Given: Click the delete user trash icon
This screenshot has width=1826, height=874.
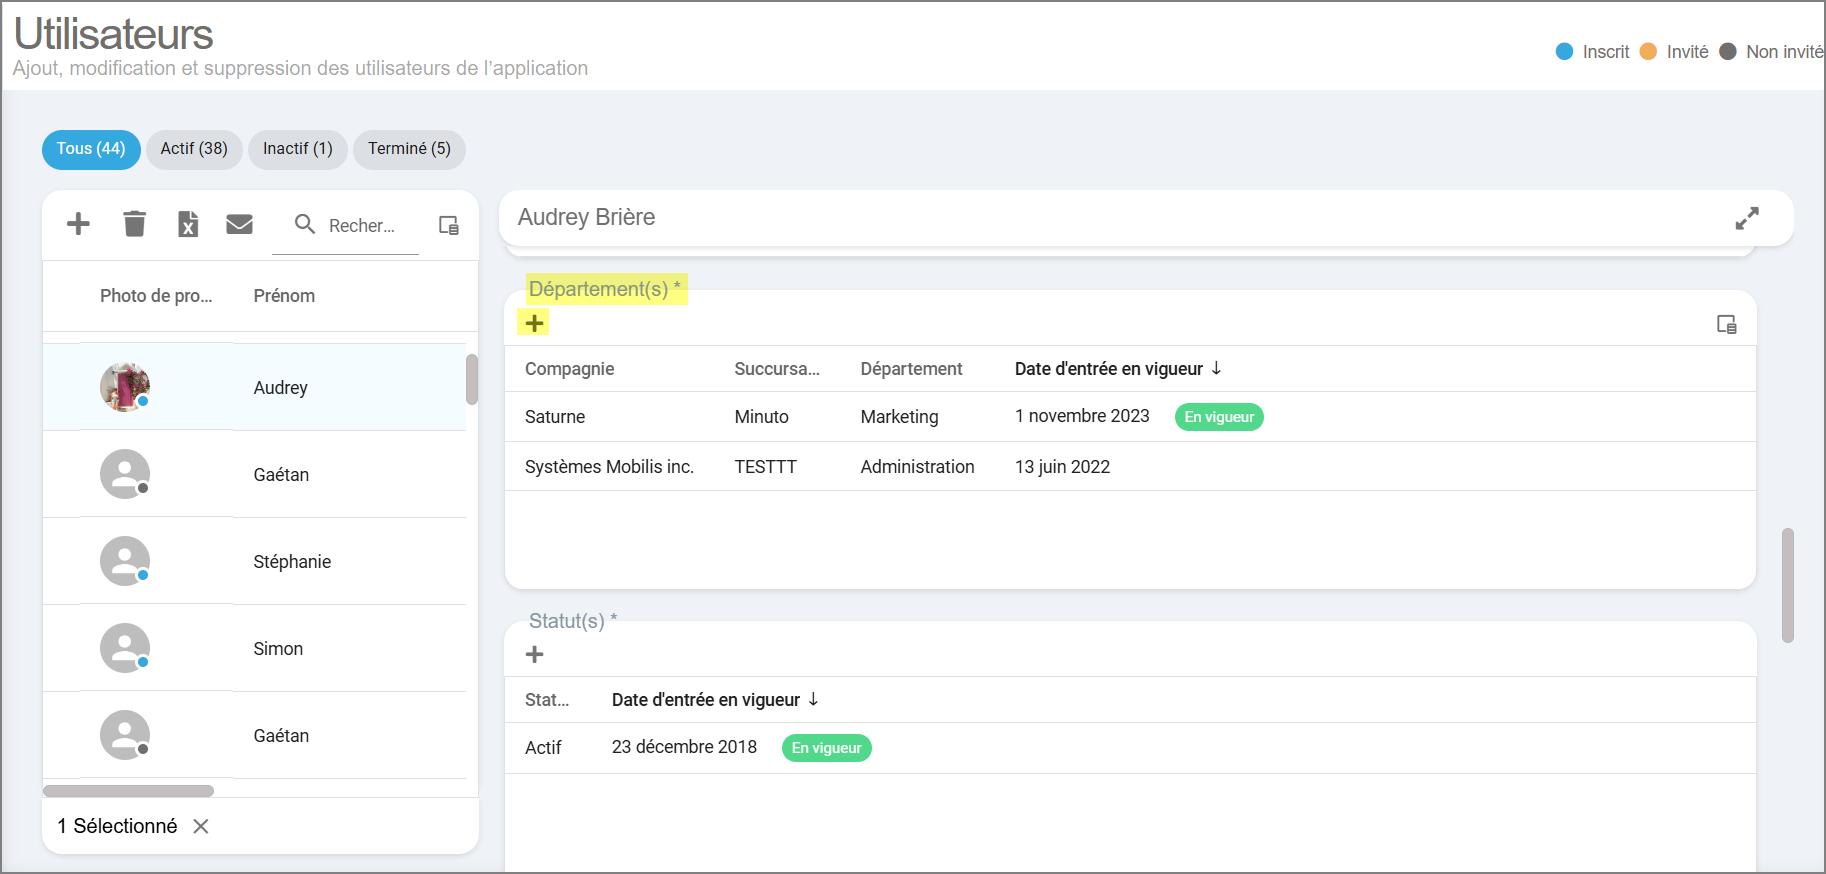Looking at the screenshot, I should (134, 224).
